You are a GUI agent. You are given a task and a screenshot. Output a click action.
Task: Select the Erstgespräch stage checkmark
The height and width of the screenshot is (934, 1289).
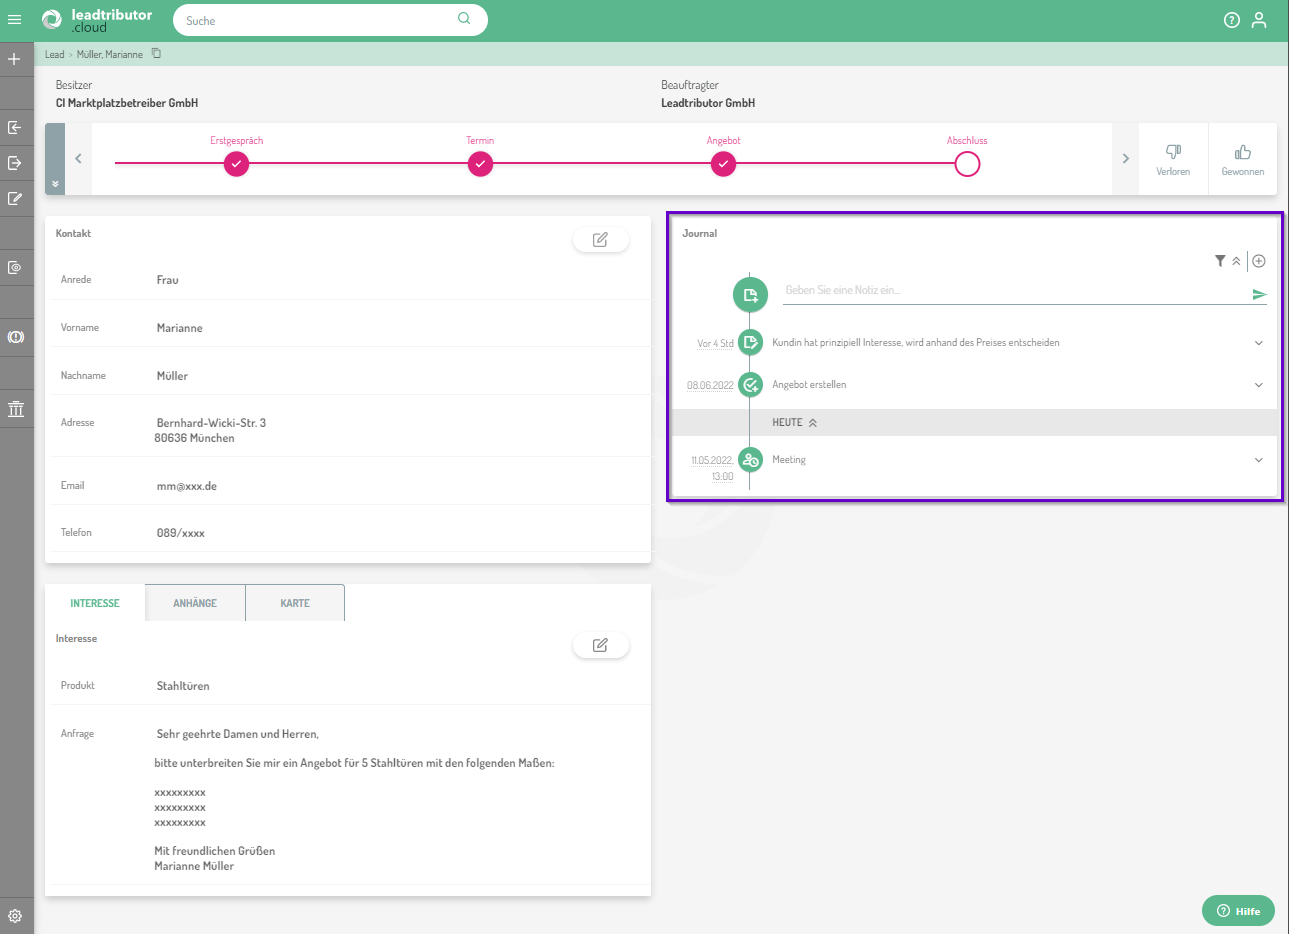coord(236,164)
